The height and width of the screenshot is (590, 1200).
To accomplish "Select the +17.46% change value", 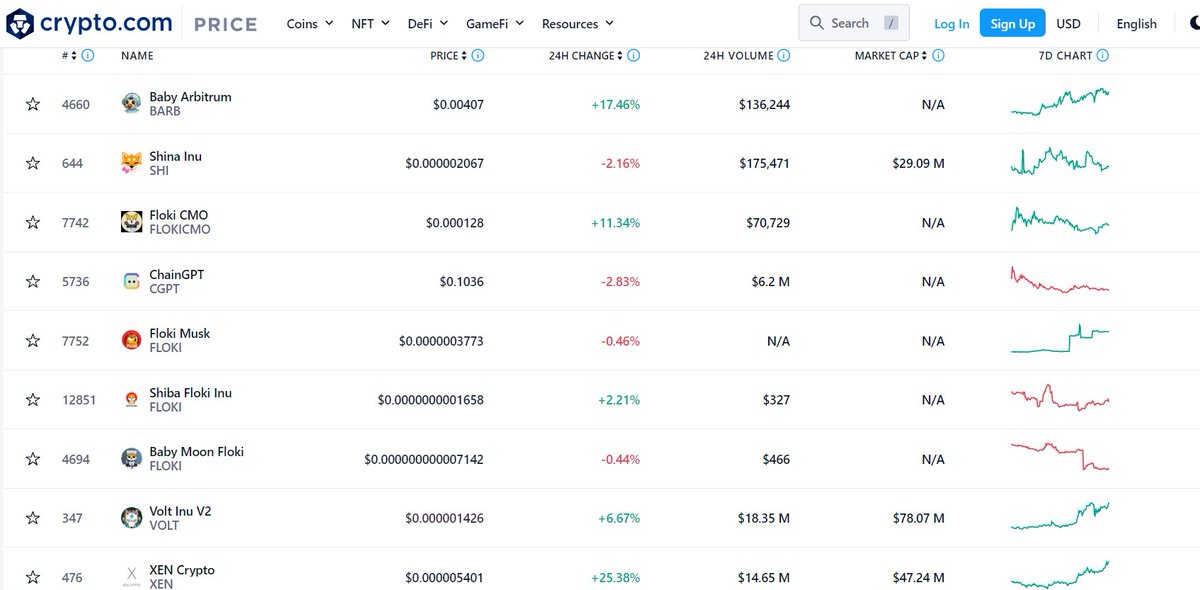I will point(615,104).
